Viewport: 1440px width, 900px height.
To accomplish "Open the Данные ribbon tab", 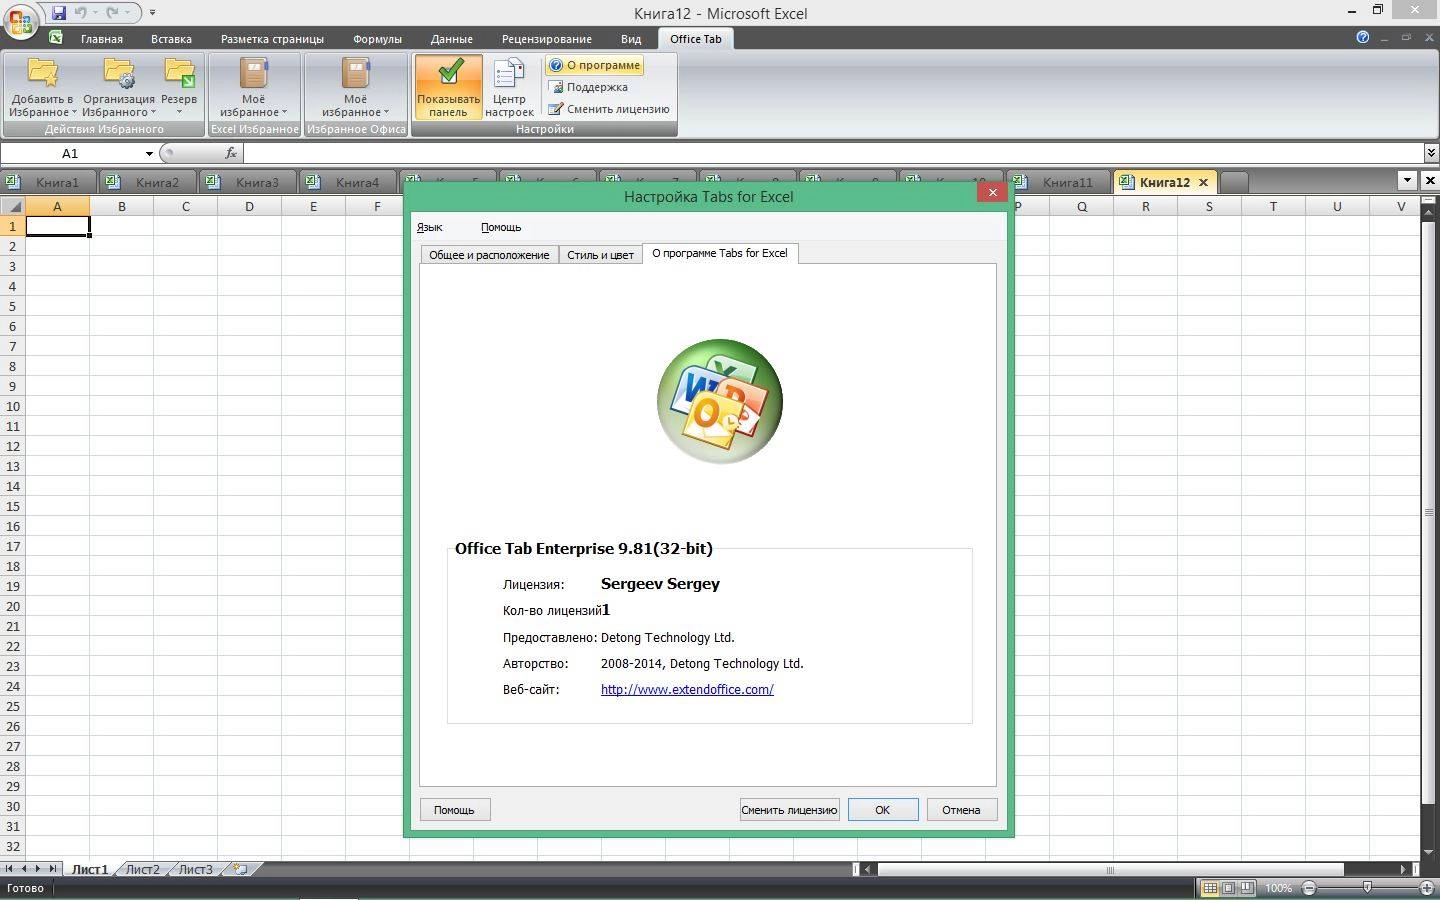I will pyautogui.click(x=451, y=39).
